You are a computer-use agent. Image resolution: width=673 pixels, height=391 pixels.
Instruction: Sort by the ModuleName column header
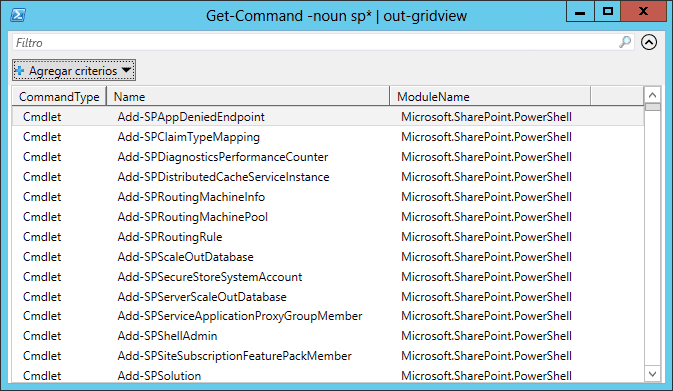(490, 97)
